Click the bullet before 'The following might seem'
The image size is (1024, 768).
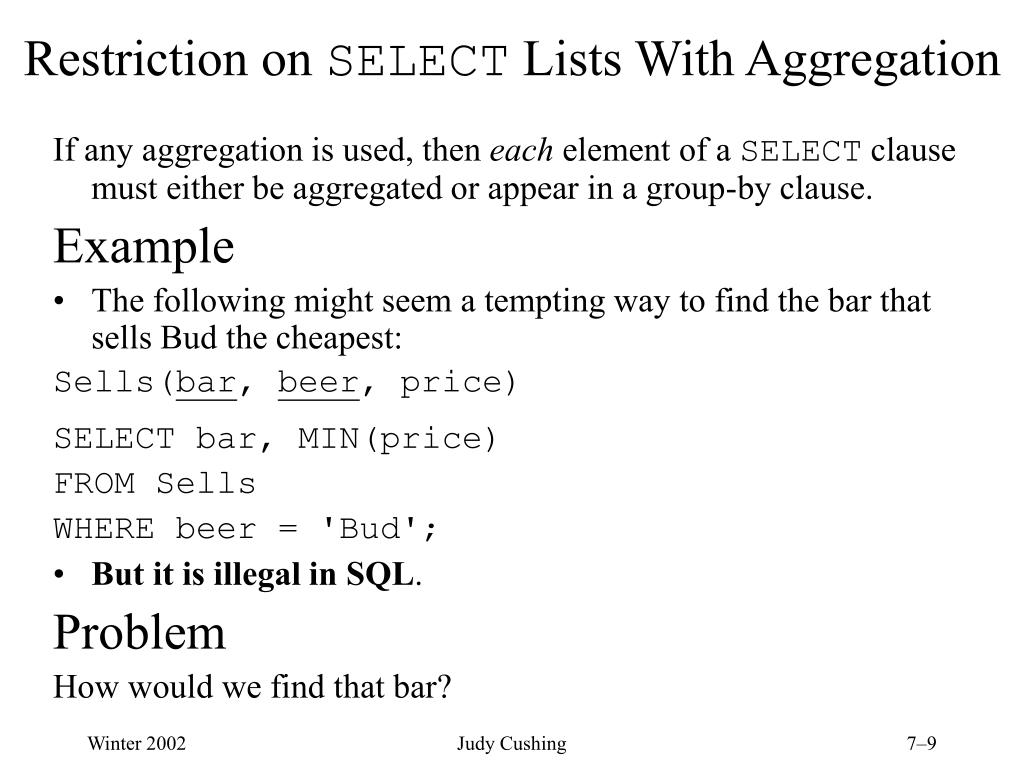59,302
